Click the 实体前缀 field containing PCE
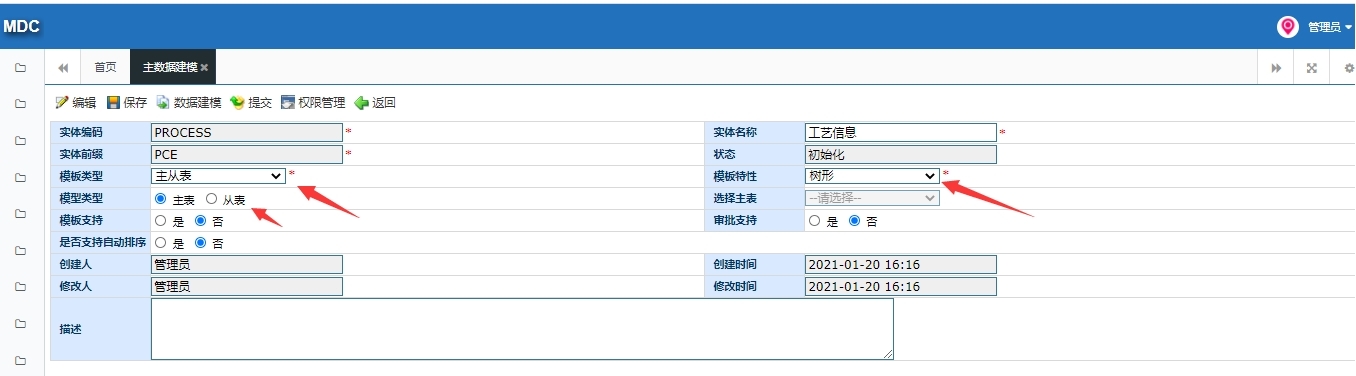Image resolution: width=1356 pixels, height=376 pixels. pos(247,154)
